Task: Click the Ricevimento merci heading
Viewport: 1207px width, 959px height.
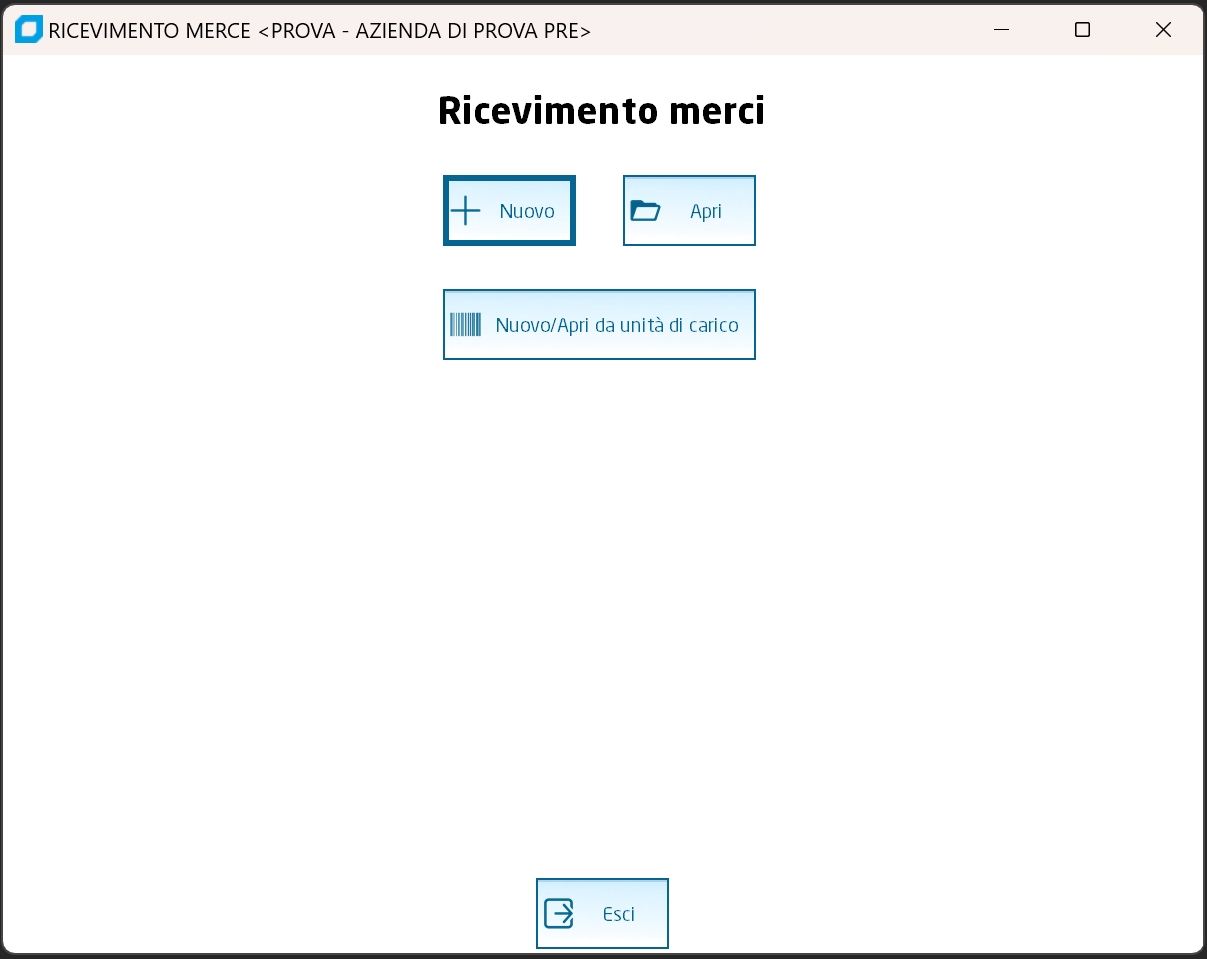Action: [601, 110]
